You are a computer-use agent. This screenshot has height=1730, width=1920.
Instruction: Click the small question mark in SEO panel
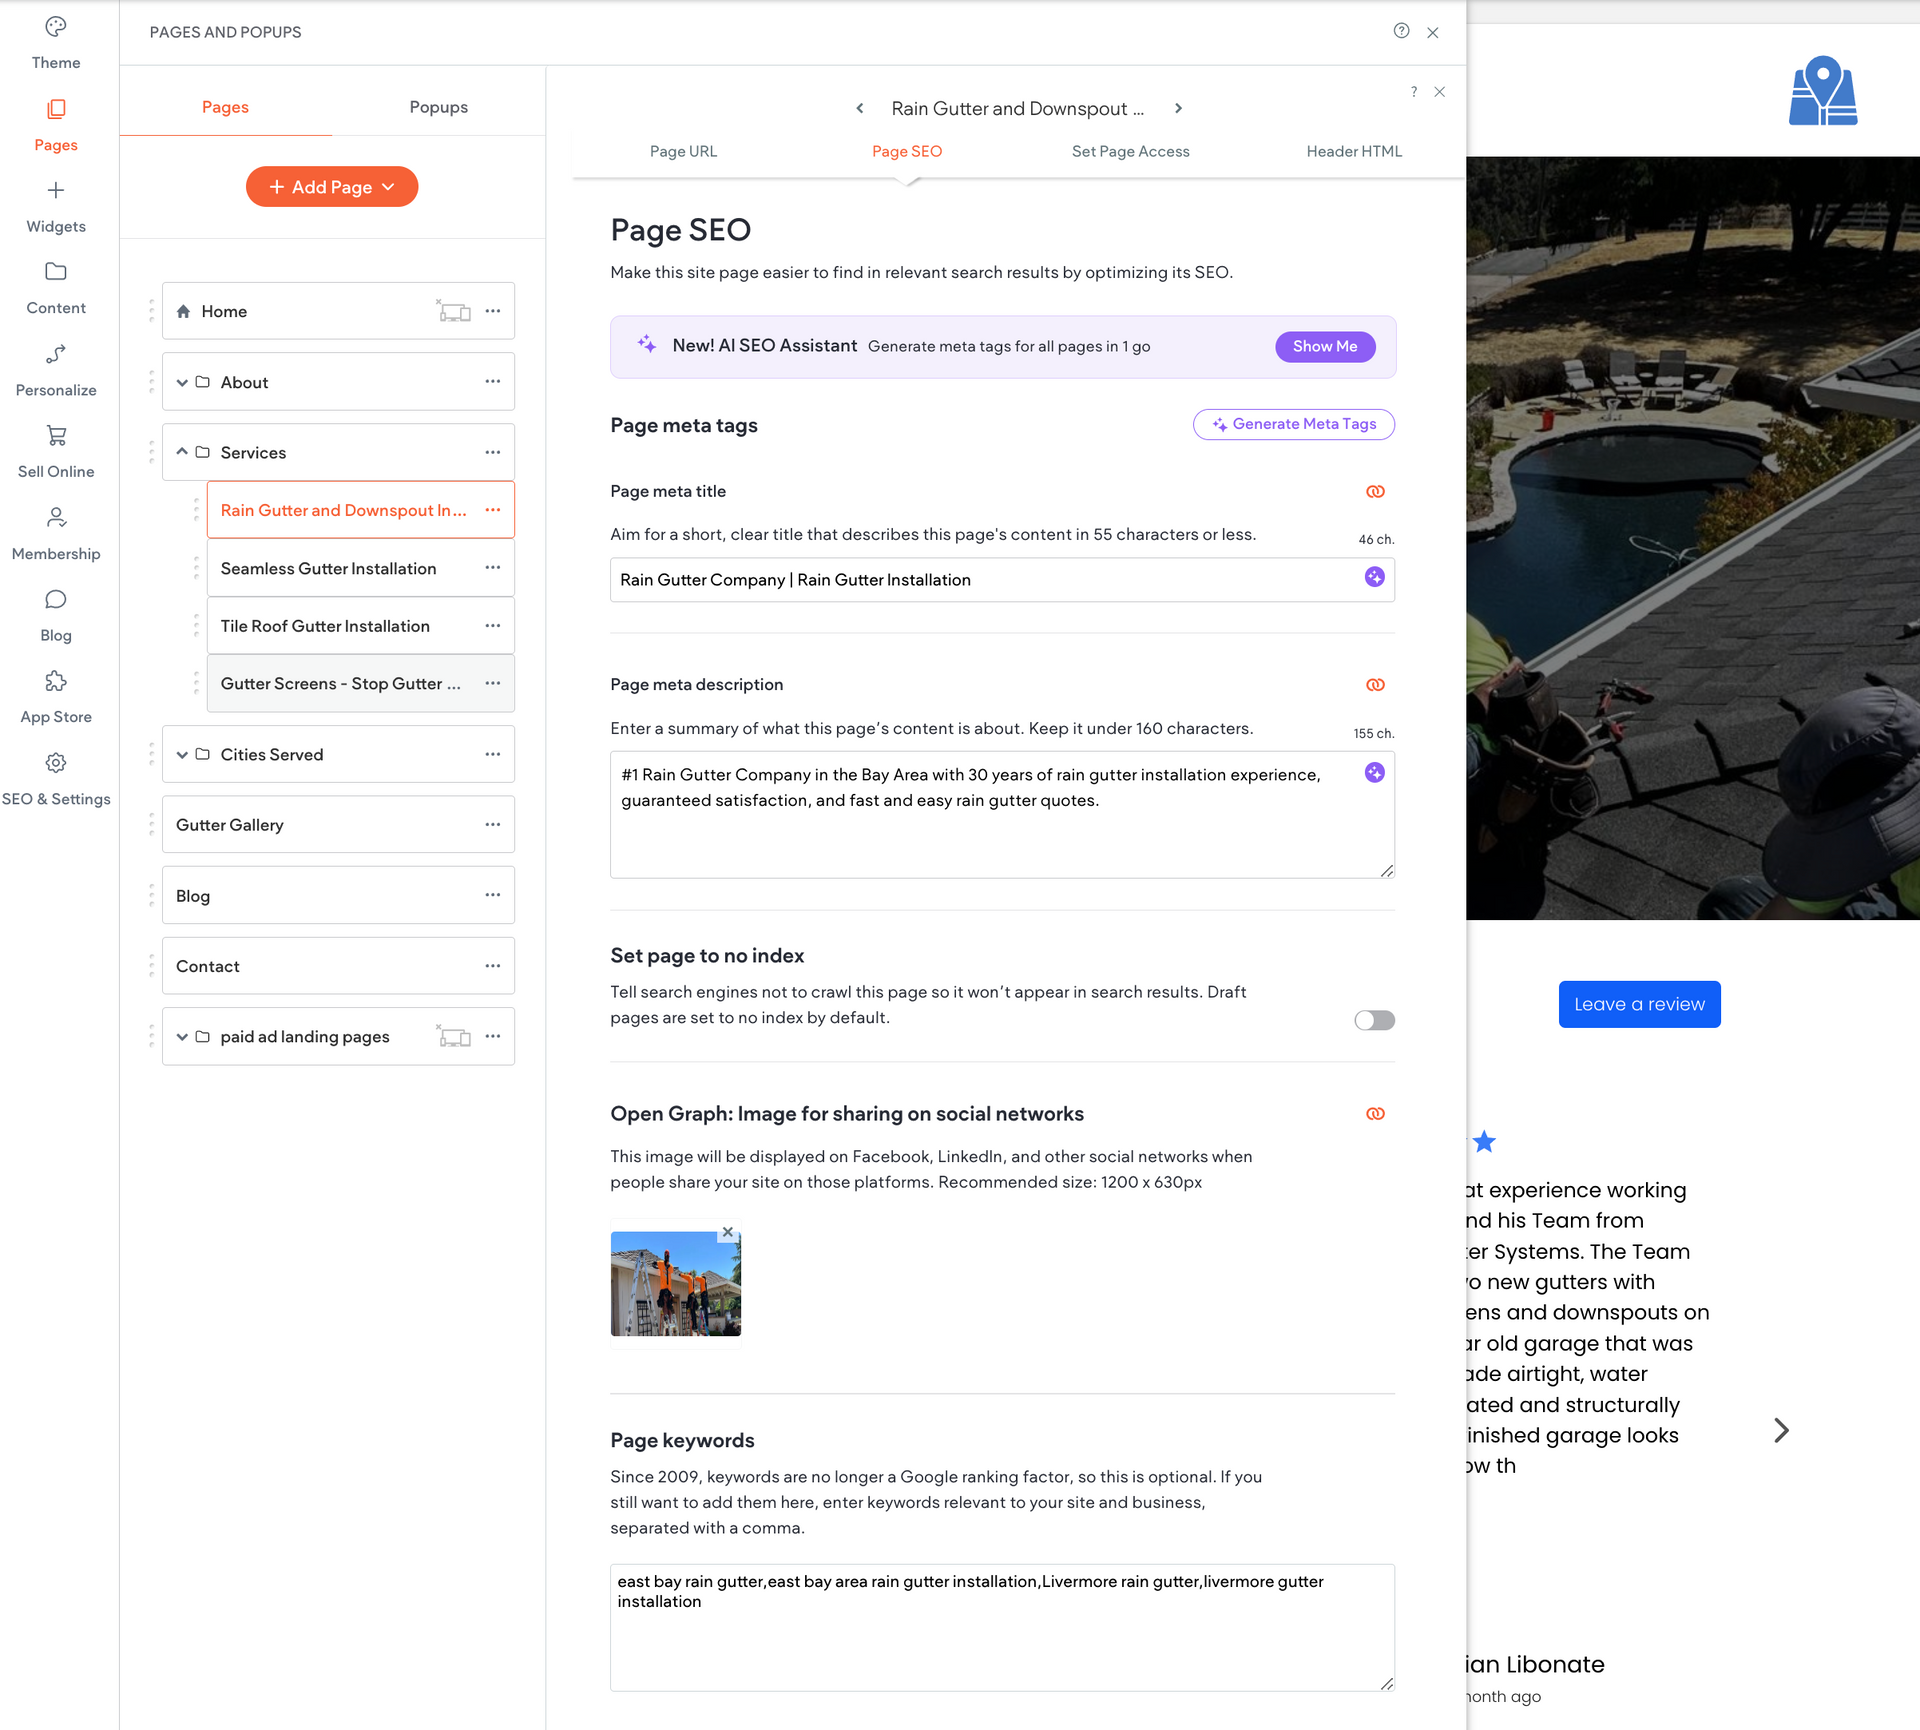click(1414, 92)
